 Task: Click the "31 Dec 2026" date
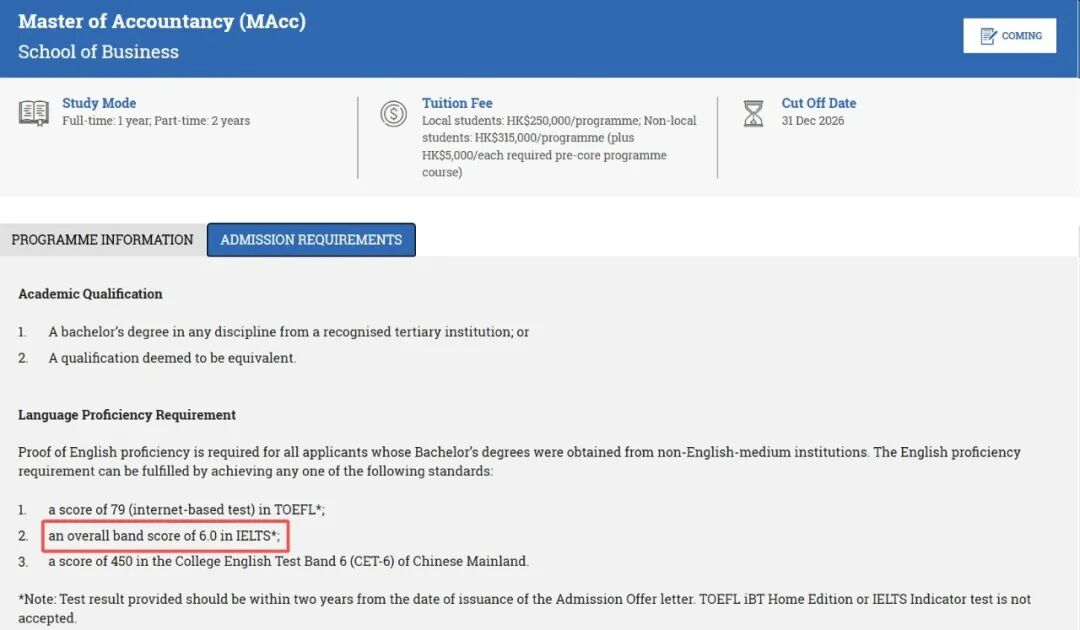[813, 120]
